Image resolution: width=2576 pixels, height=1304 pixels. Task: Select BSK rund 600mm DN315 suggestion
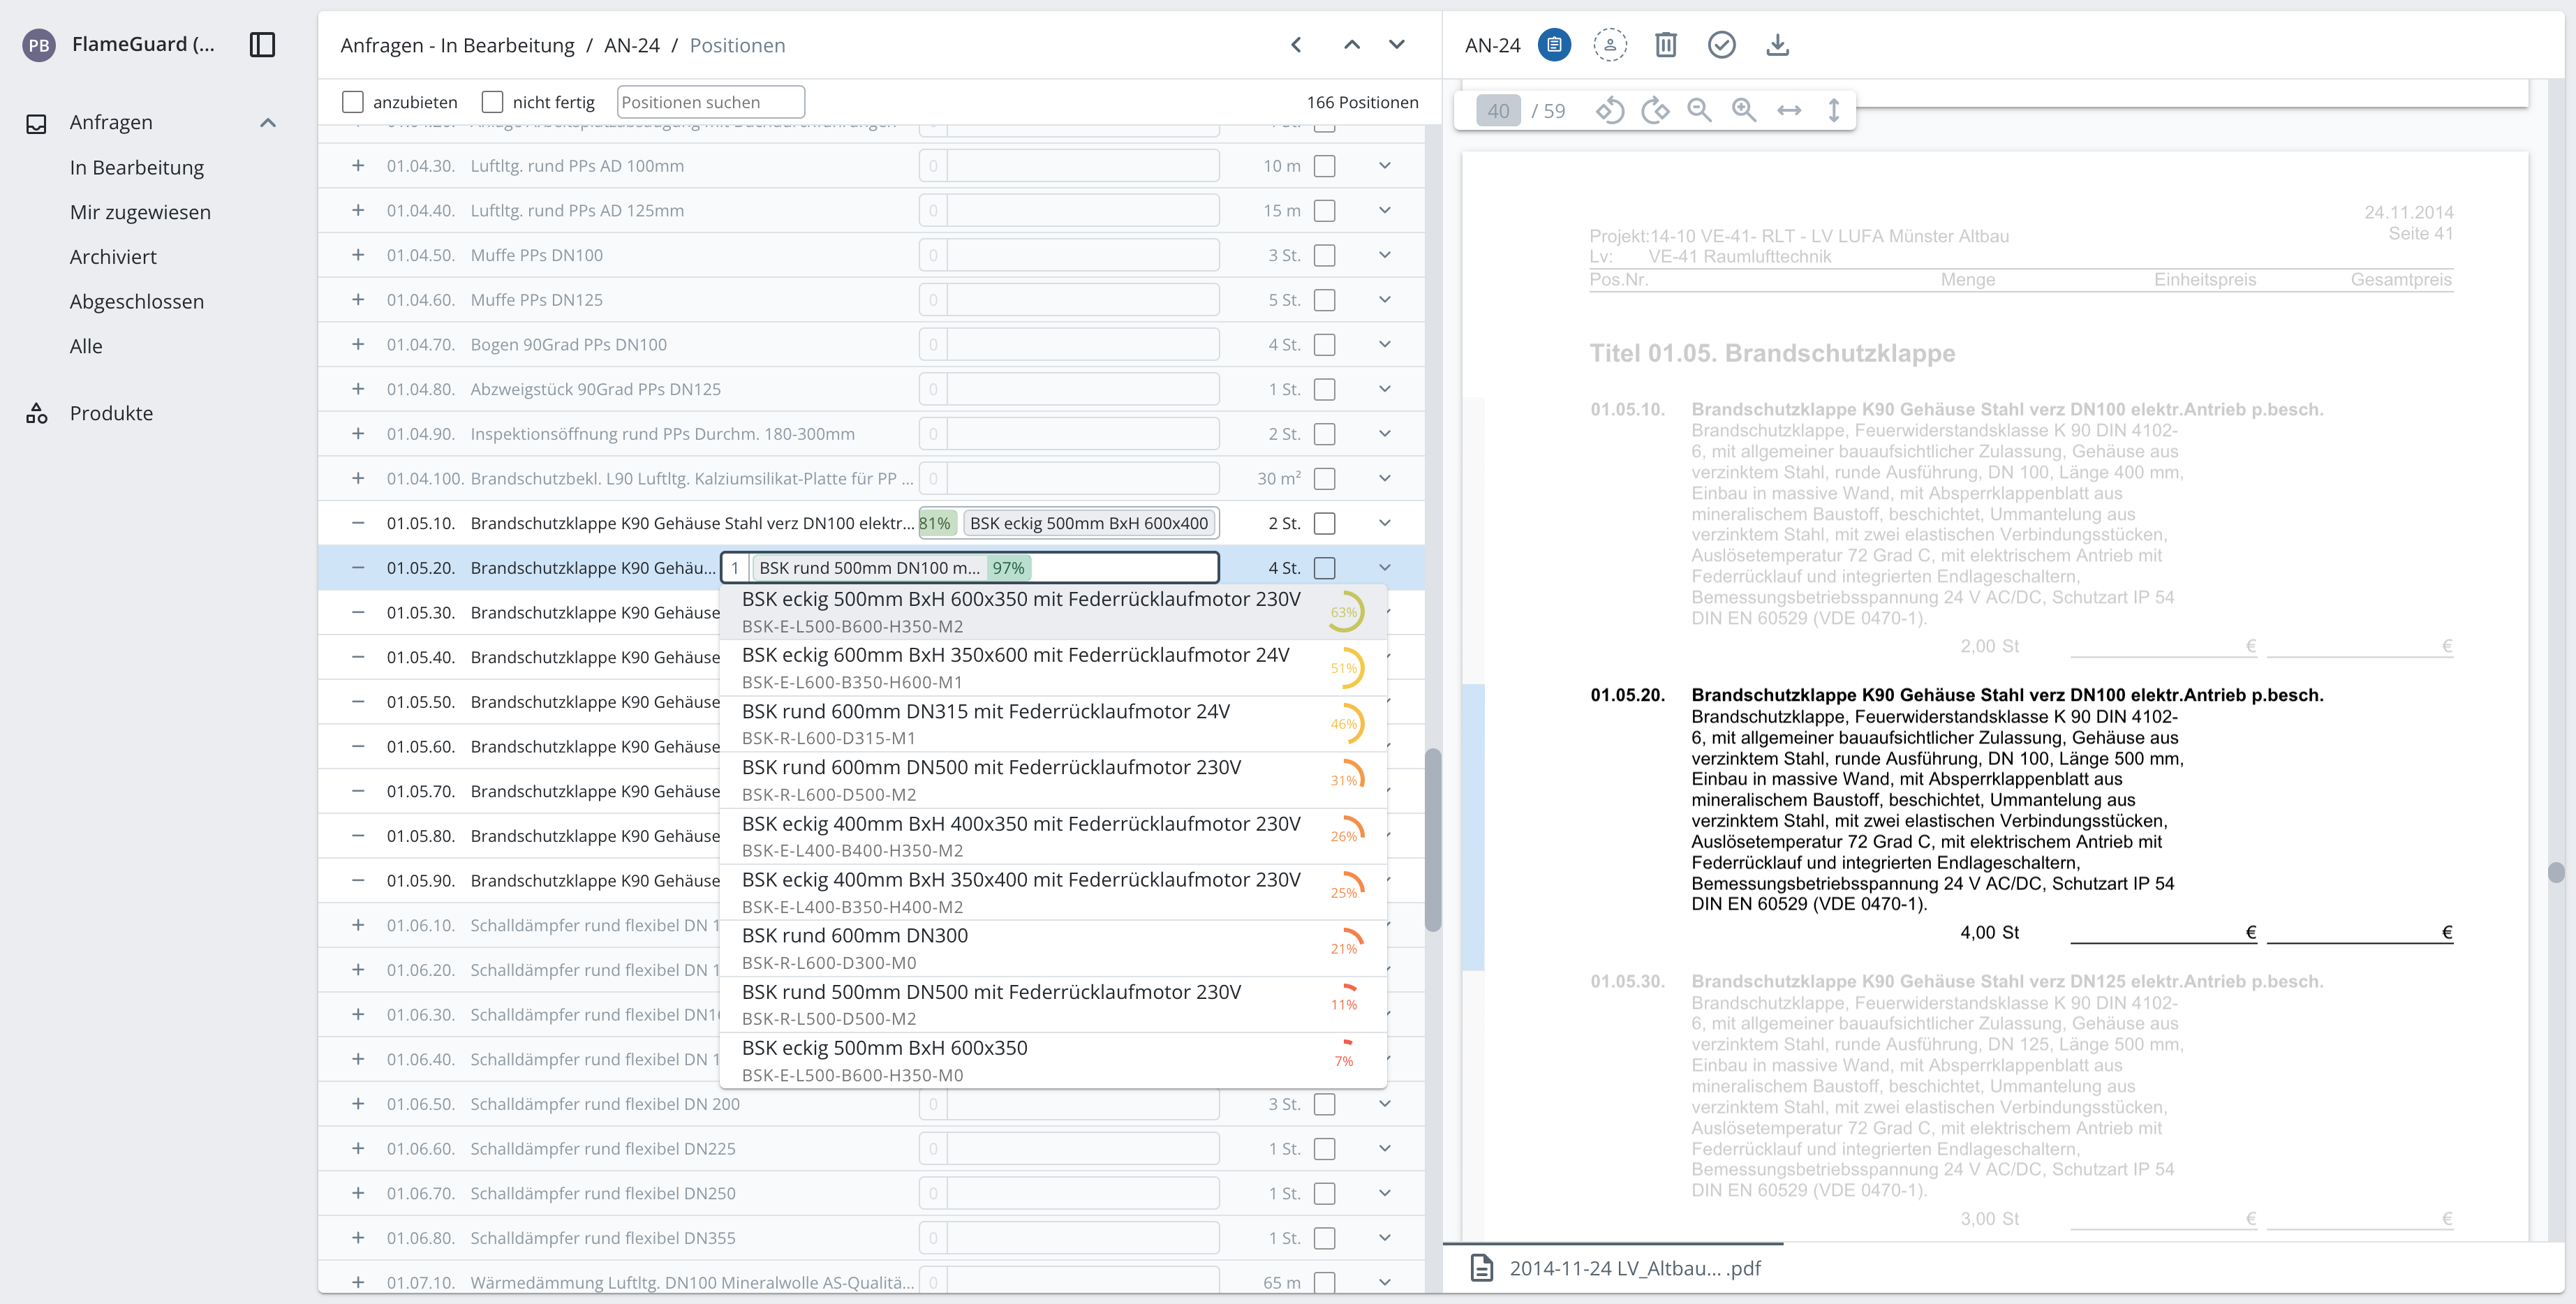(1053, 724)
